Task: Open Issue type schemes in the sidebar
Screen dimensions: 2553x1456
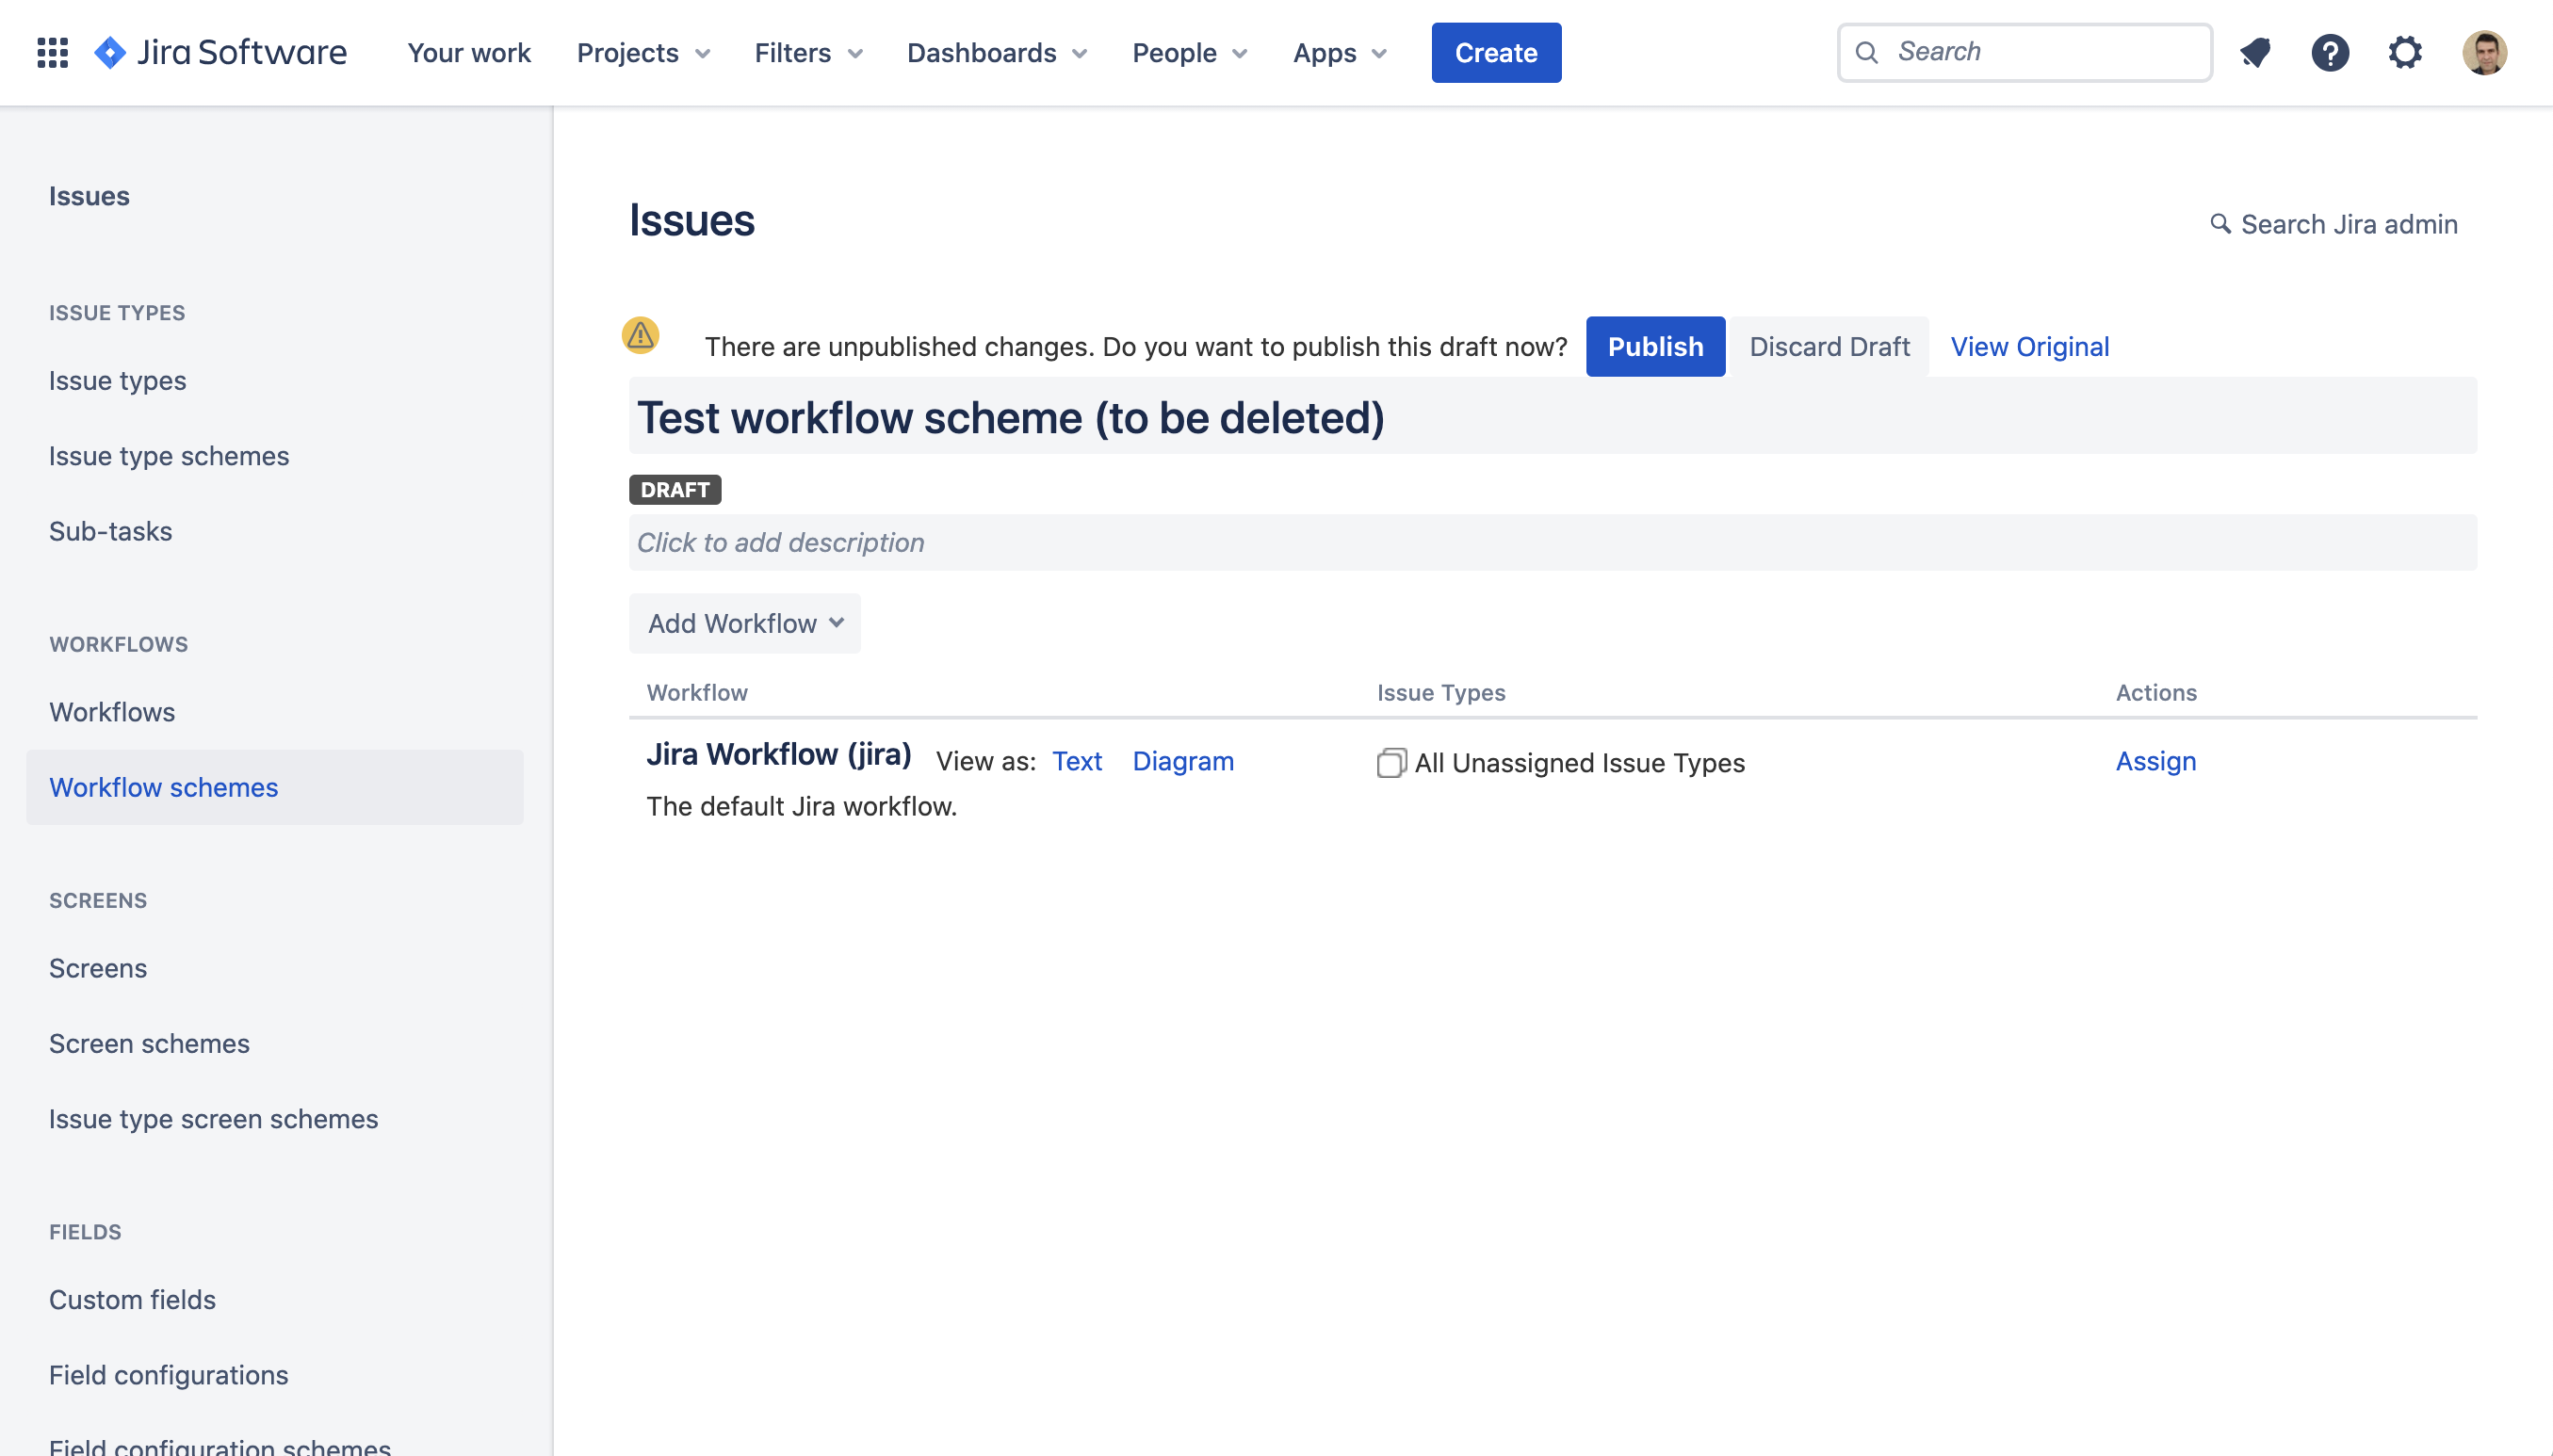Action: (x=169, y=456)
